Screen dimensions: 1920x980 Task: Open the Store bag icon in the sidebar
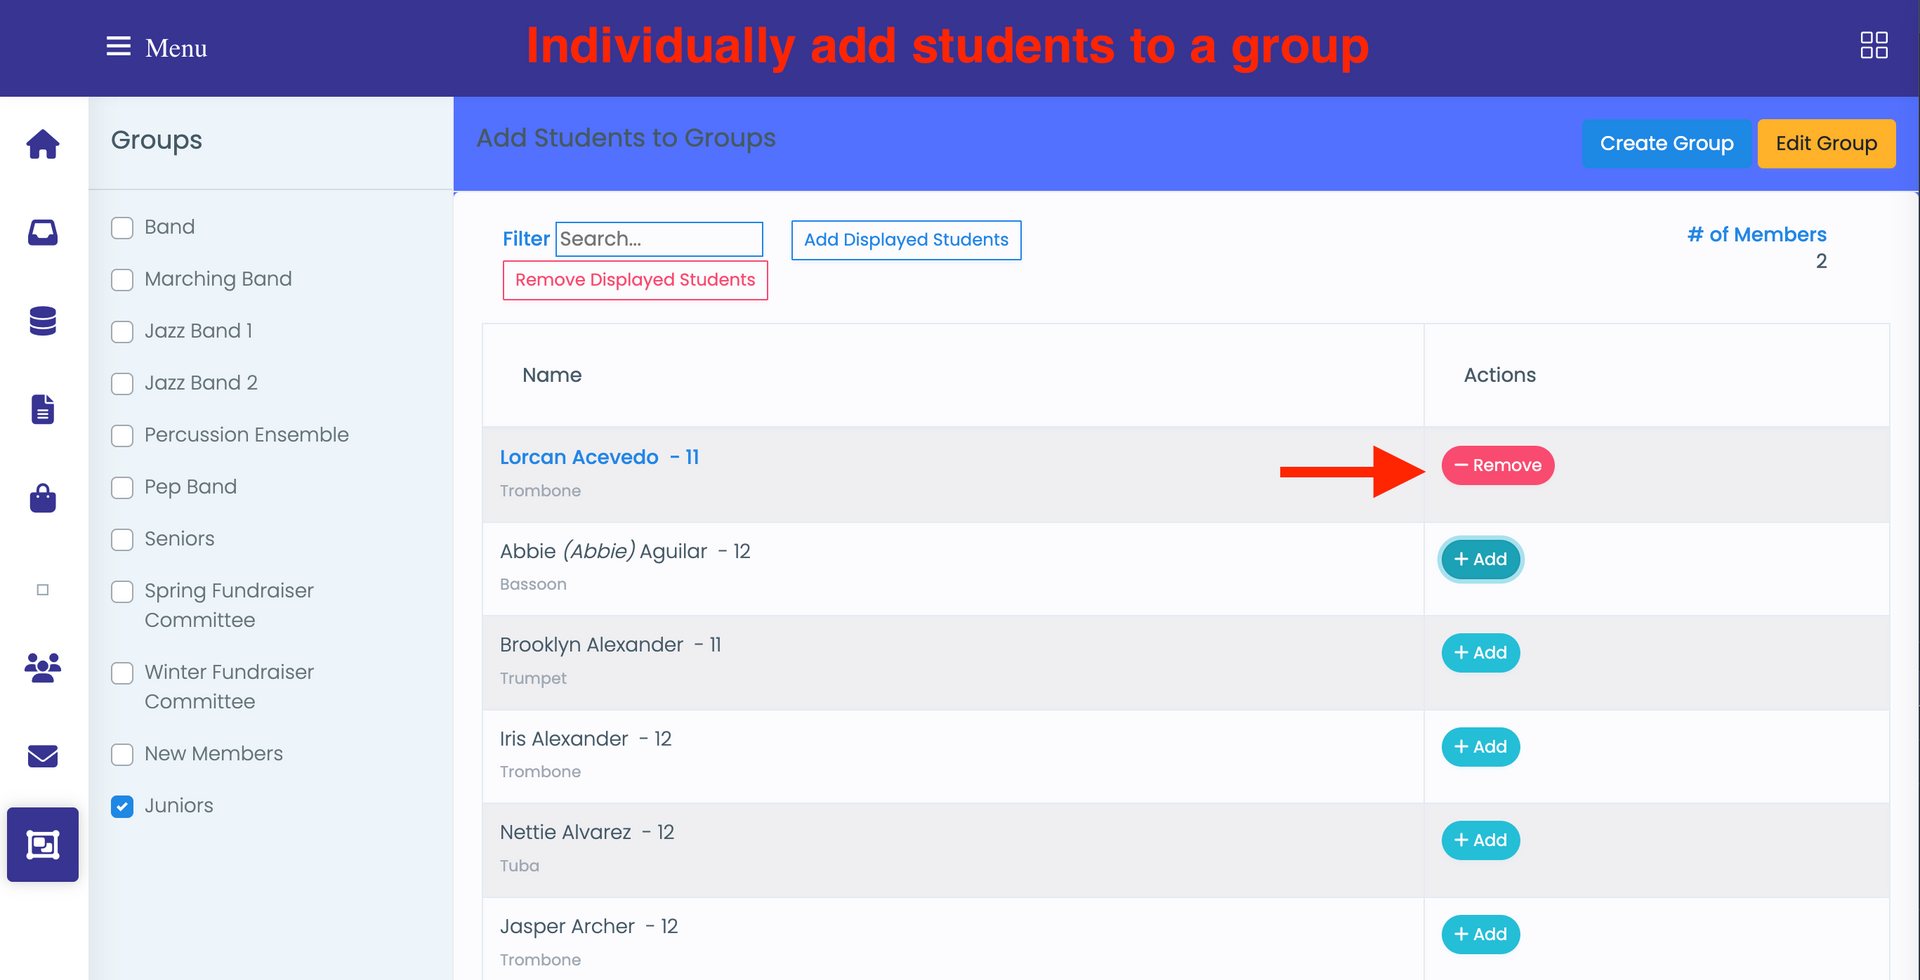click(x=43, y=498)
